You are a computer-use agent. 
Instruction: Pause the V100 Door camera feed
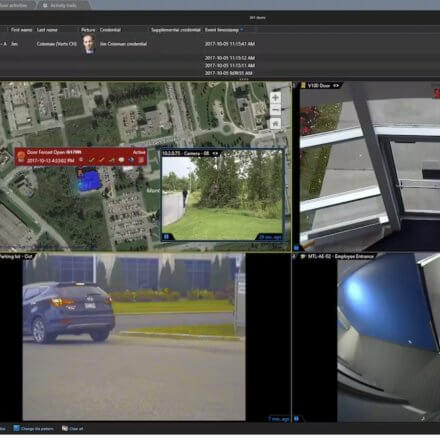click(296, 248)
